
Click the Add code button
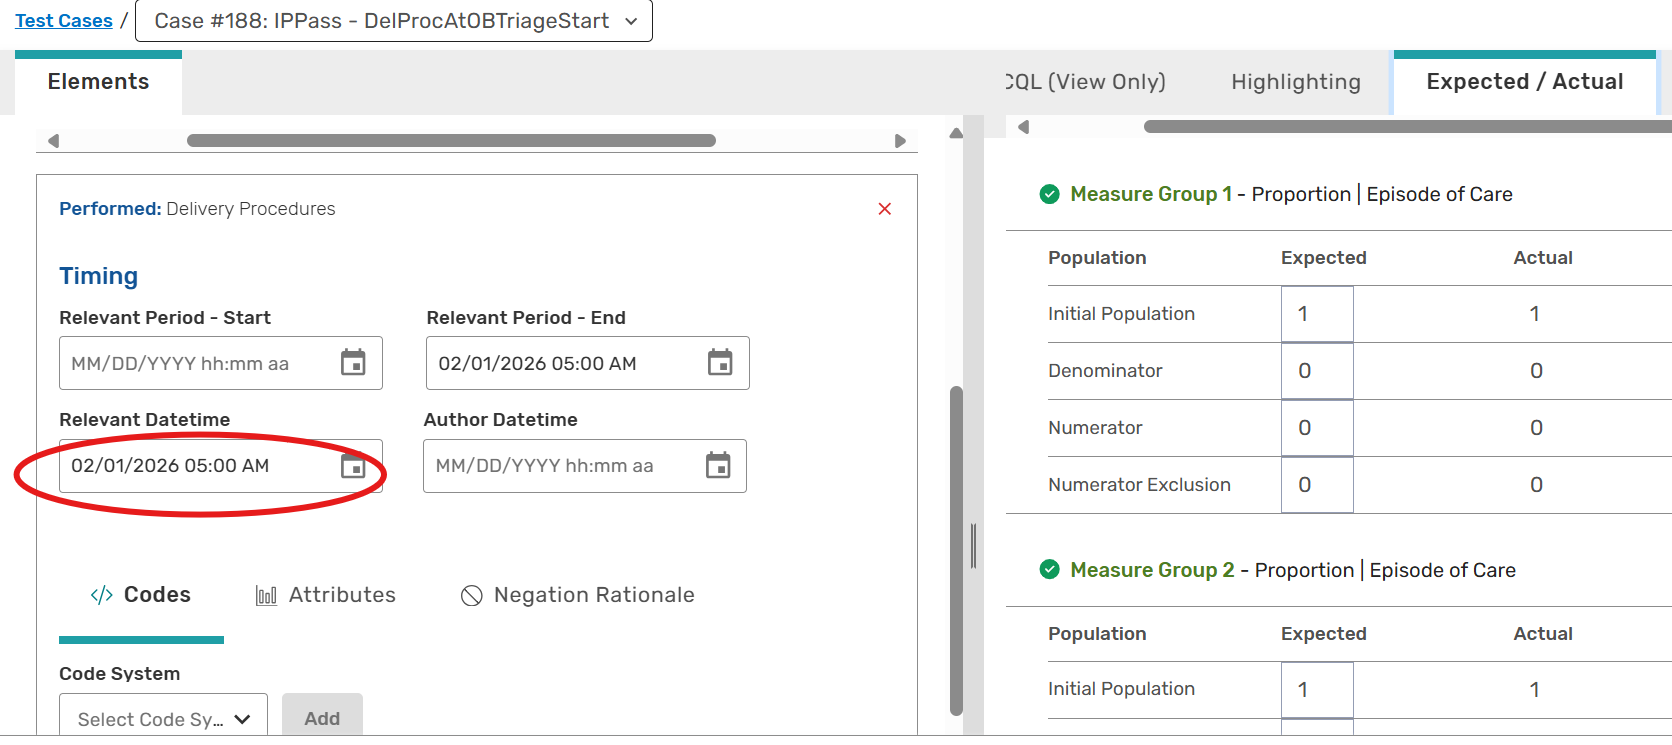click(x=322, y=718)
